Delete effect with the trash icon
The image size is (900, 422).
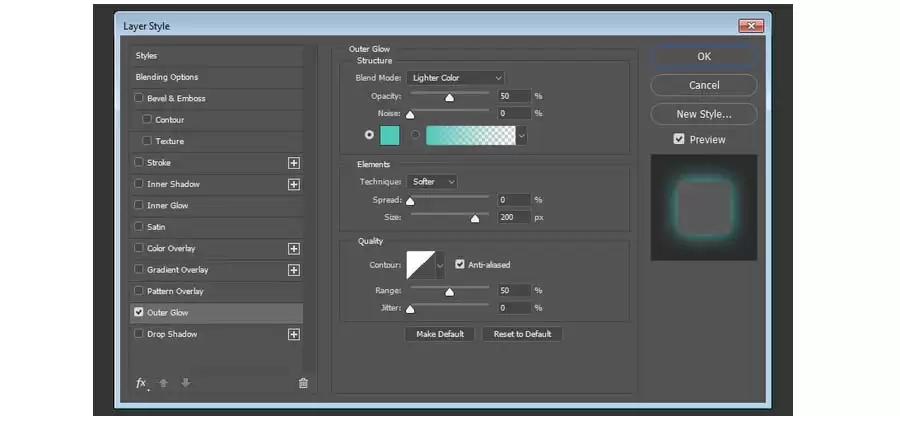pos(304,384)
